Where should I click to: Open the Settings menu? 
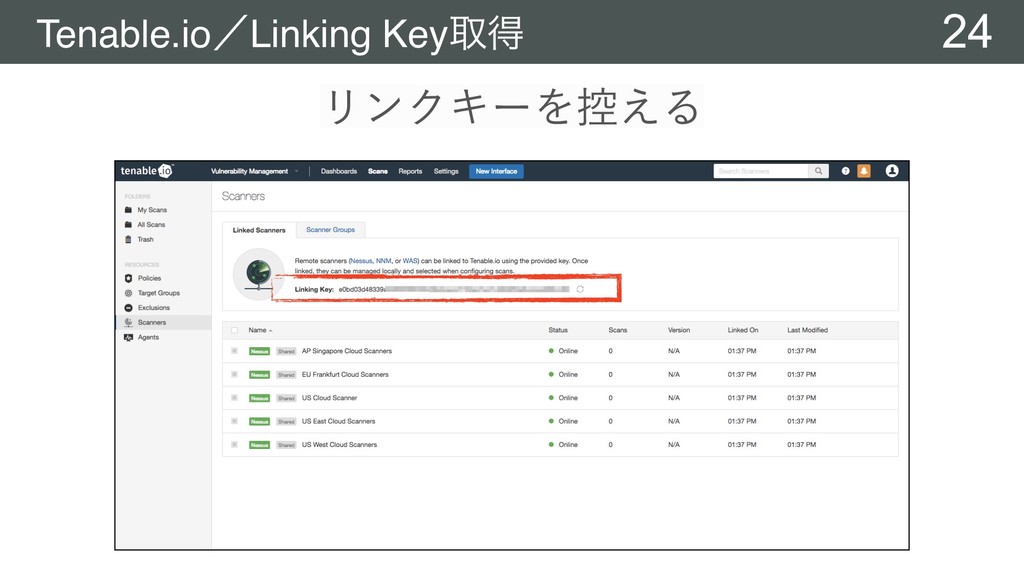446,171
